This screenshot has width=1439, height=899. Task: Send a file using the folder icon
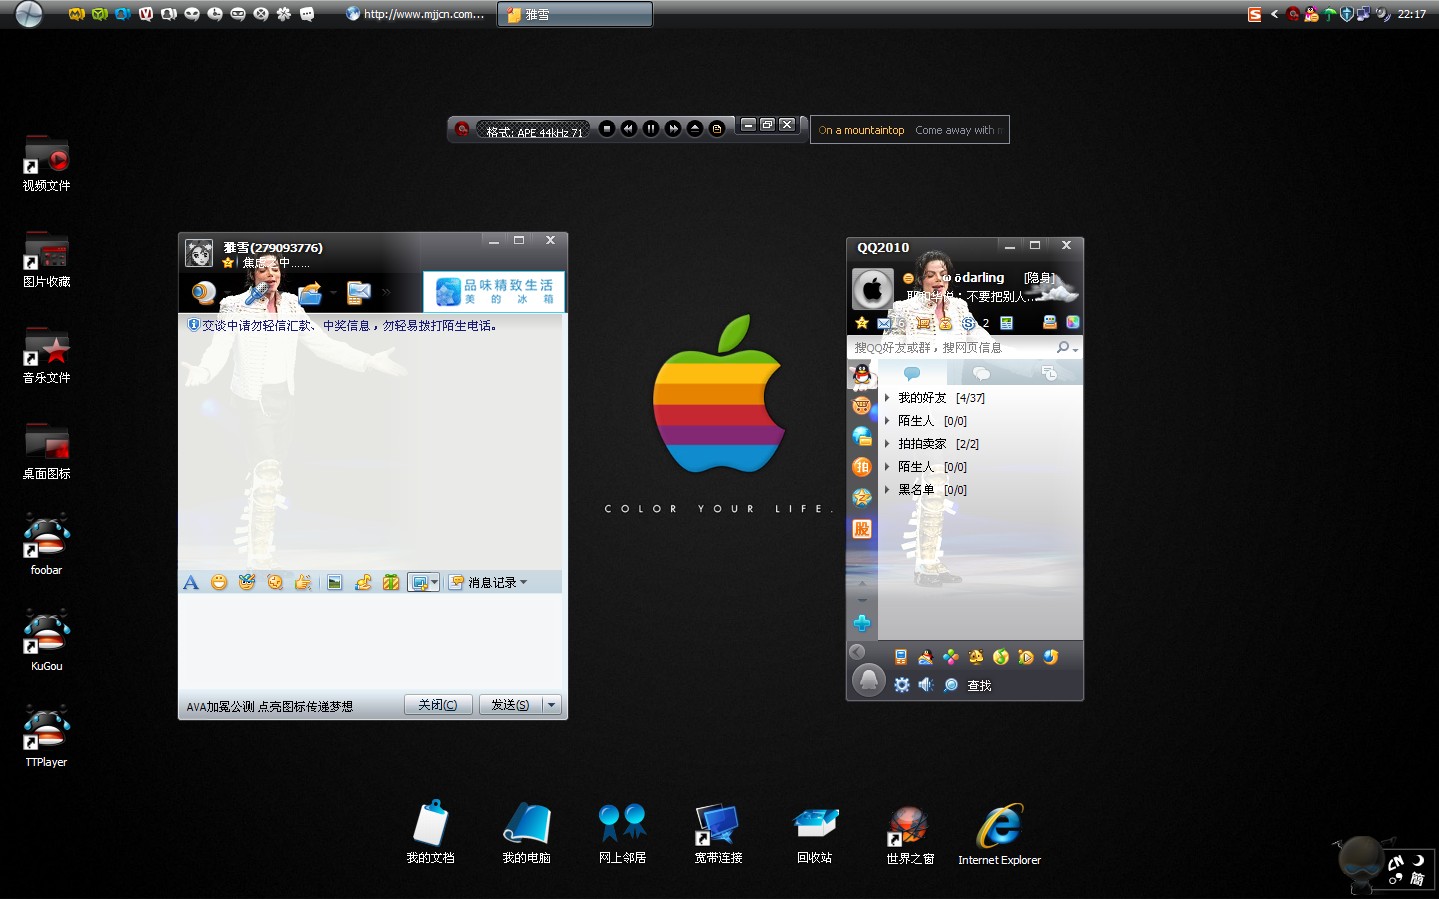point(310,293)
